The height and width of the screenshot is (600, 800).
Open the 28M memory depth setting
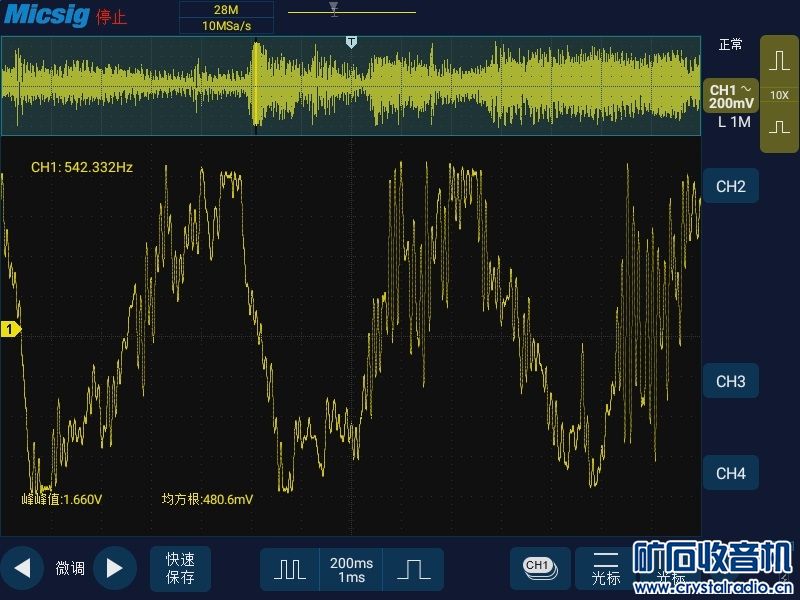[x=226, y=9]
